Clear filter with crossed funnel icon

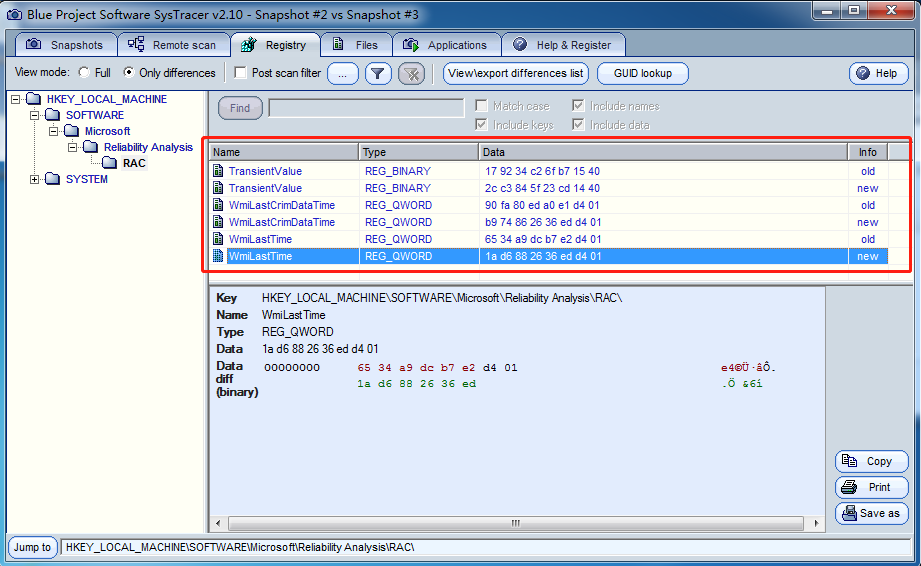pos(411,73)
